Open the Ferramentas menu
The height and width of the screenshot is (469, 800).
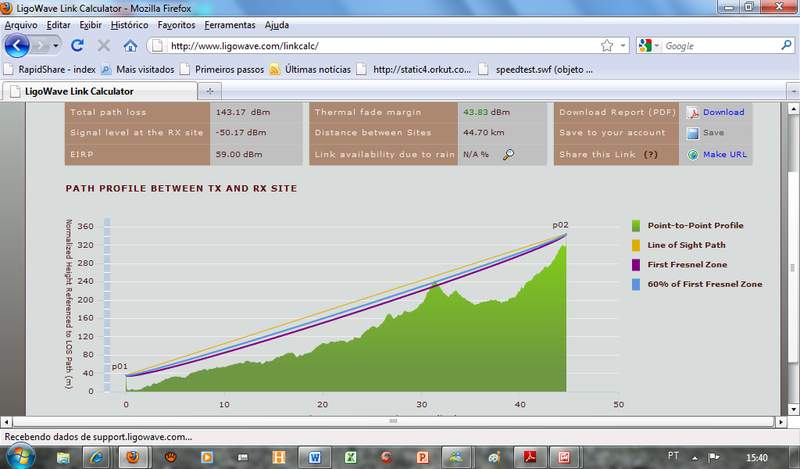pos(230,25)
